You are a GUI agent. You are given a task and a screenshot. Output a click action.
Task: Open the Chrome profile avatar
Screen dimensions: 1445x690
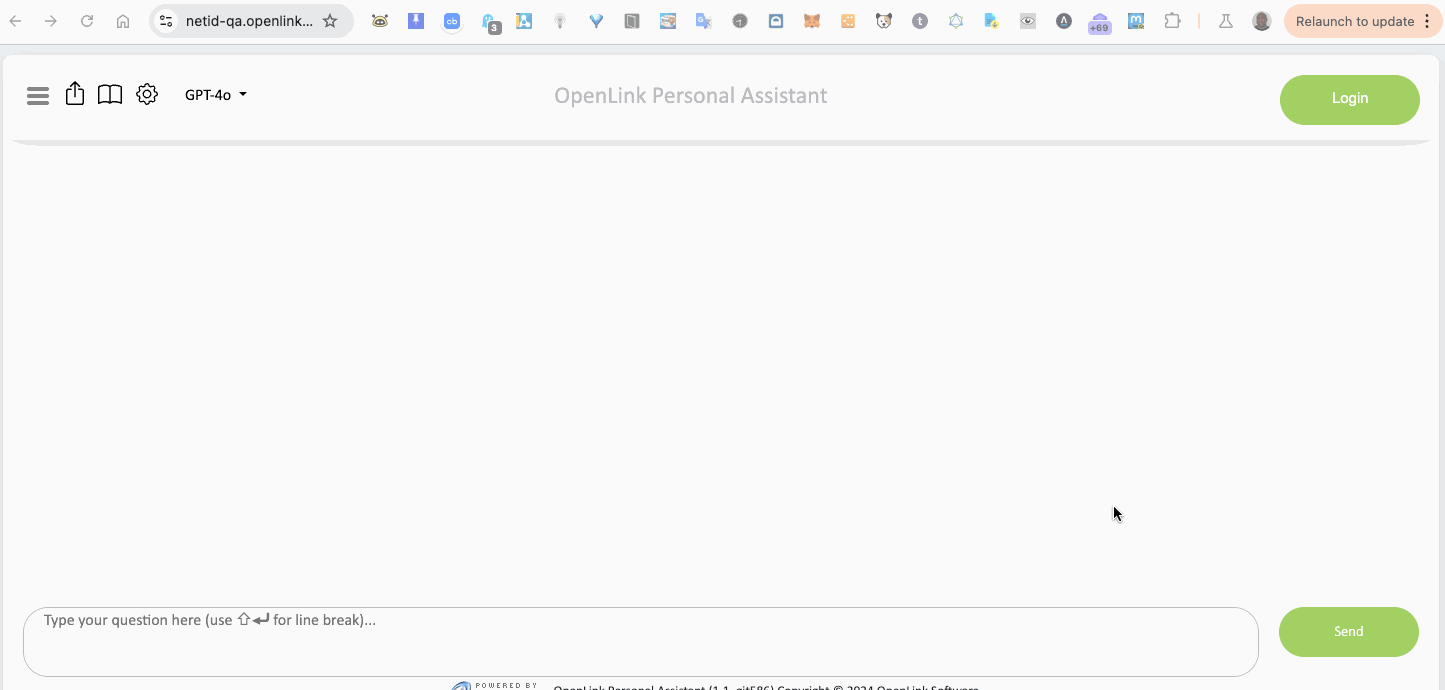coord(1262,21)
